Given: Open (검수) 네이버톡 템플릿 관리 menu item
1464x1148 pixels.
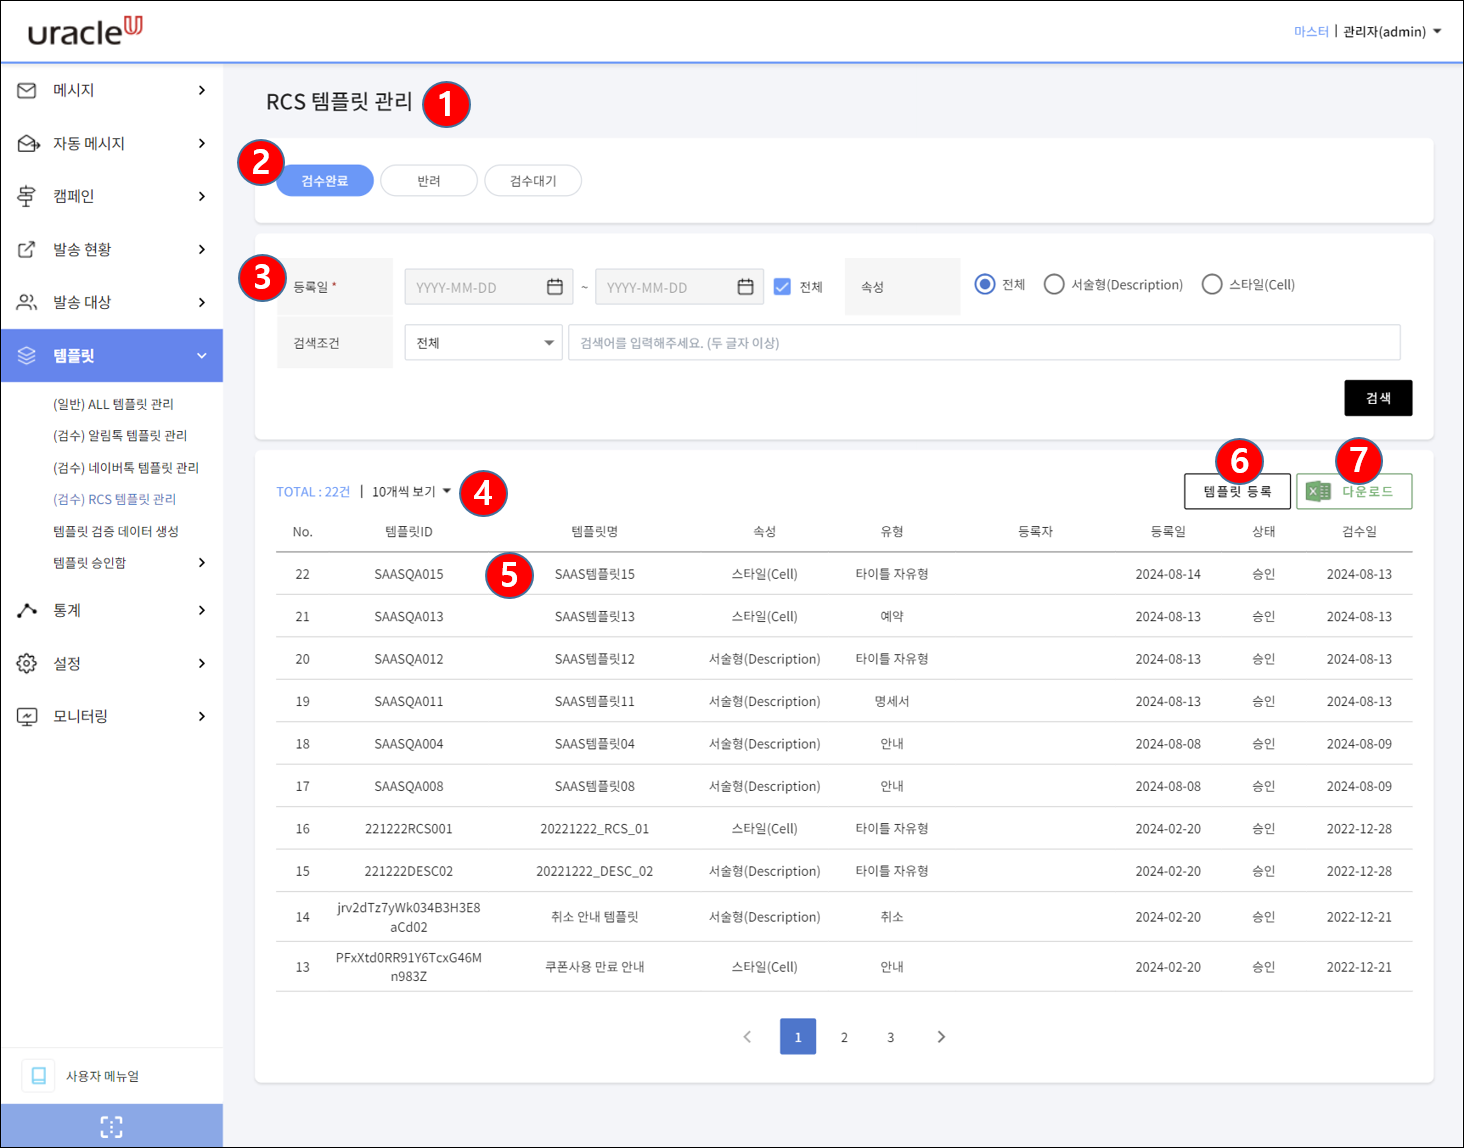Looking at the screenshot, I should pyautogui.click(x=126, y=467).
